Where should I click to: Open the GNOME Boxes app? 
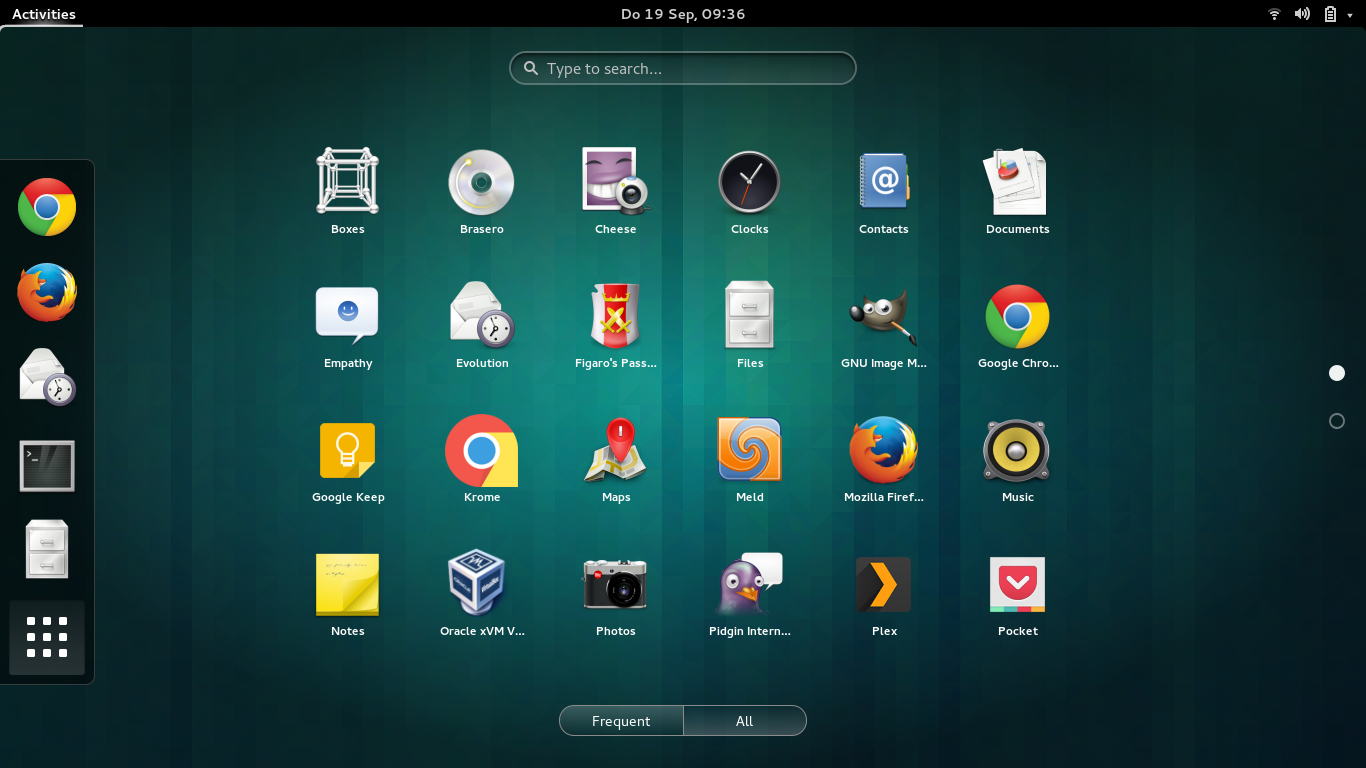tap(347, 182)
